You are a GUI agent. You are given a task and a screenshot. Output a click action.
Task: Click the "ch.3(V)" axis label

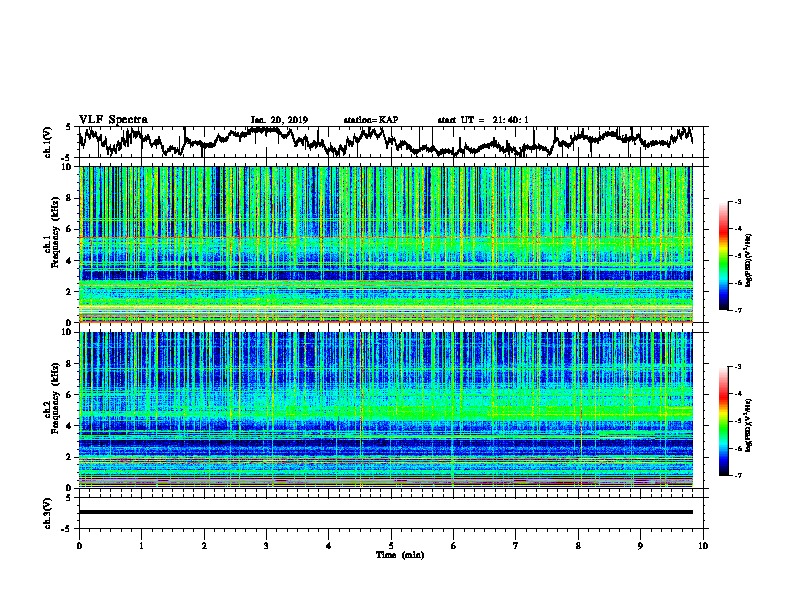point(48,513)
